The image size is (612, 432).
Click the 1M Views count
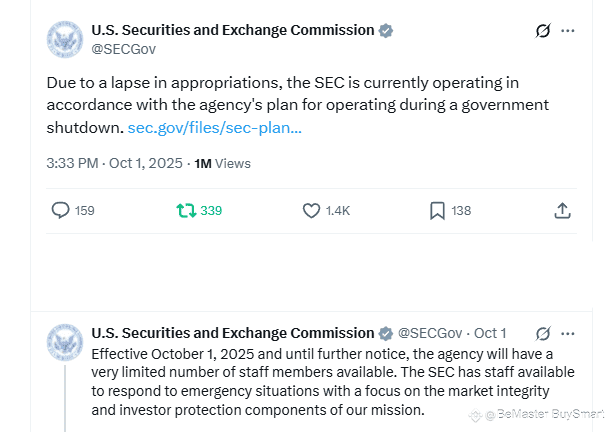coord(222,163)
